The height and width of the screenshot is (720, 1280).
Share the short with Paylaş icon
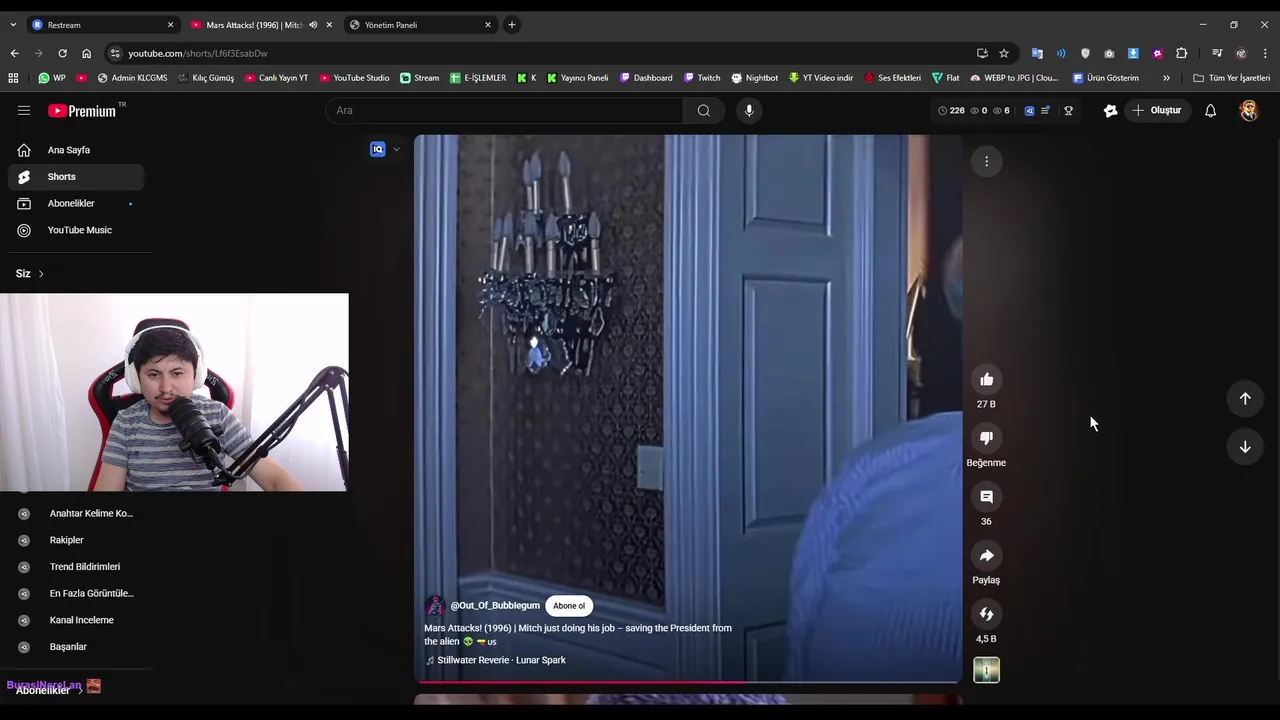986,556
